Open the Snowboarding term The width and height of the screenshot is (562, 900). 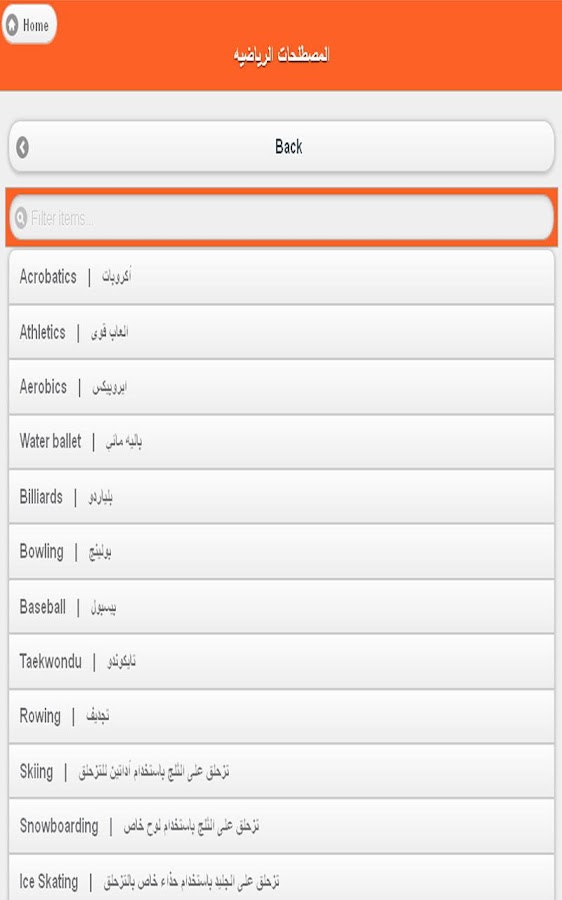pos(281,827)
